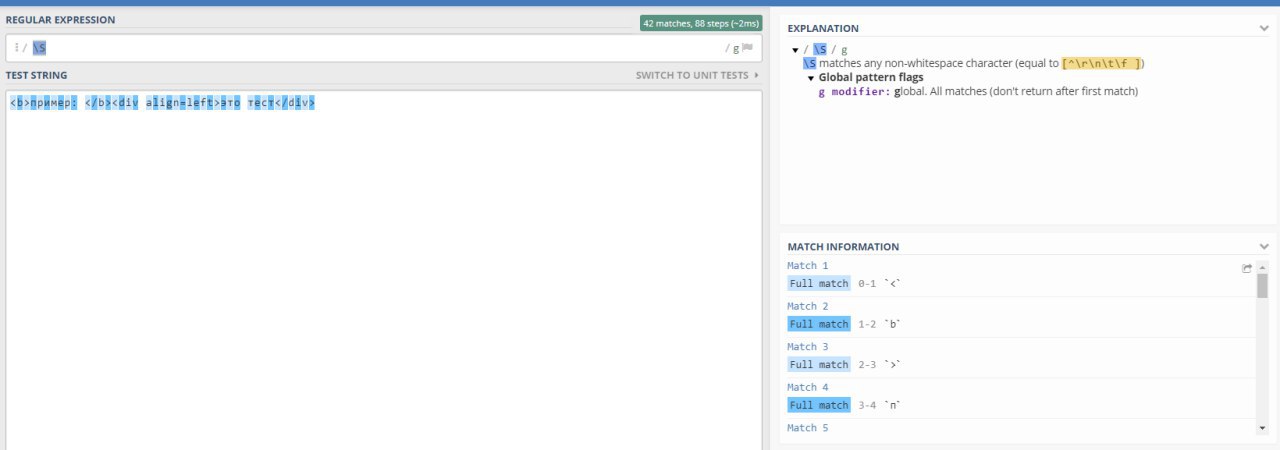Export matches using the share icon
1280x450 pixels.
1247,268
